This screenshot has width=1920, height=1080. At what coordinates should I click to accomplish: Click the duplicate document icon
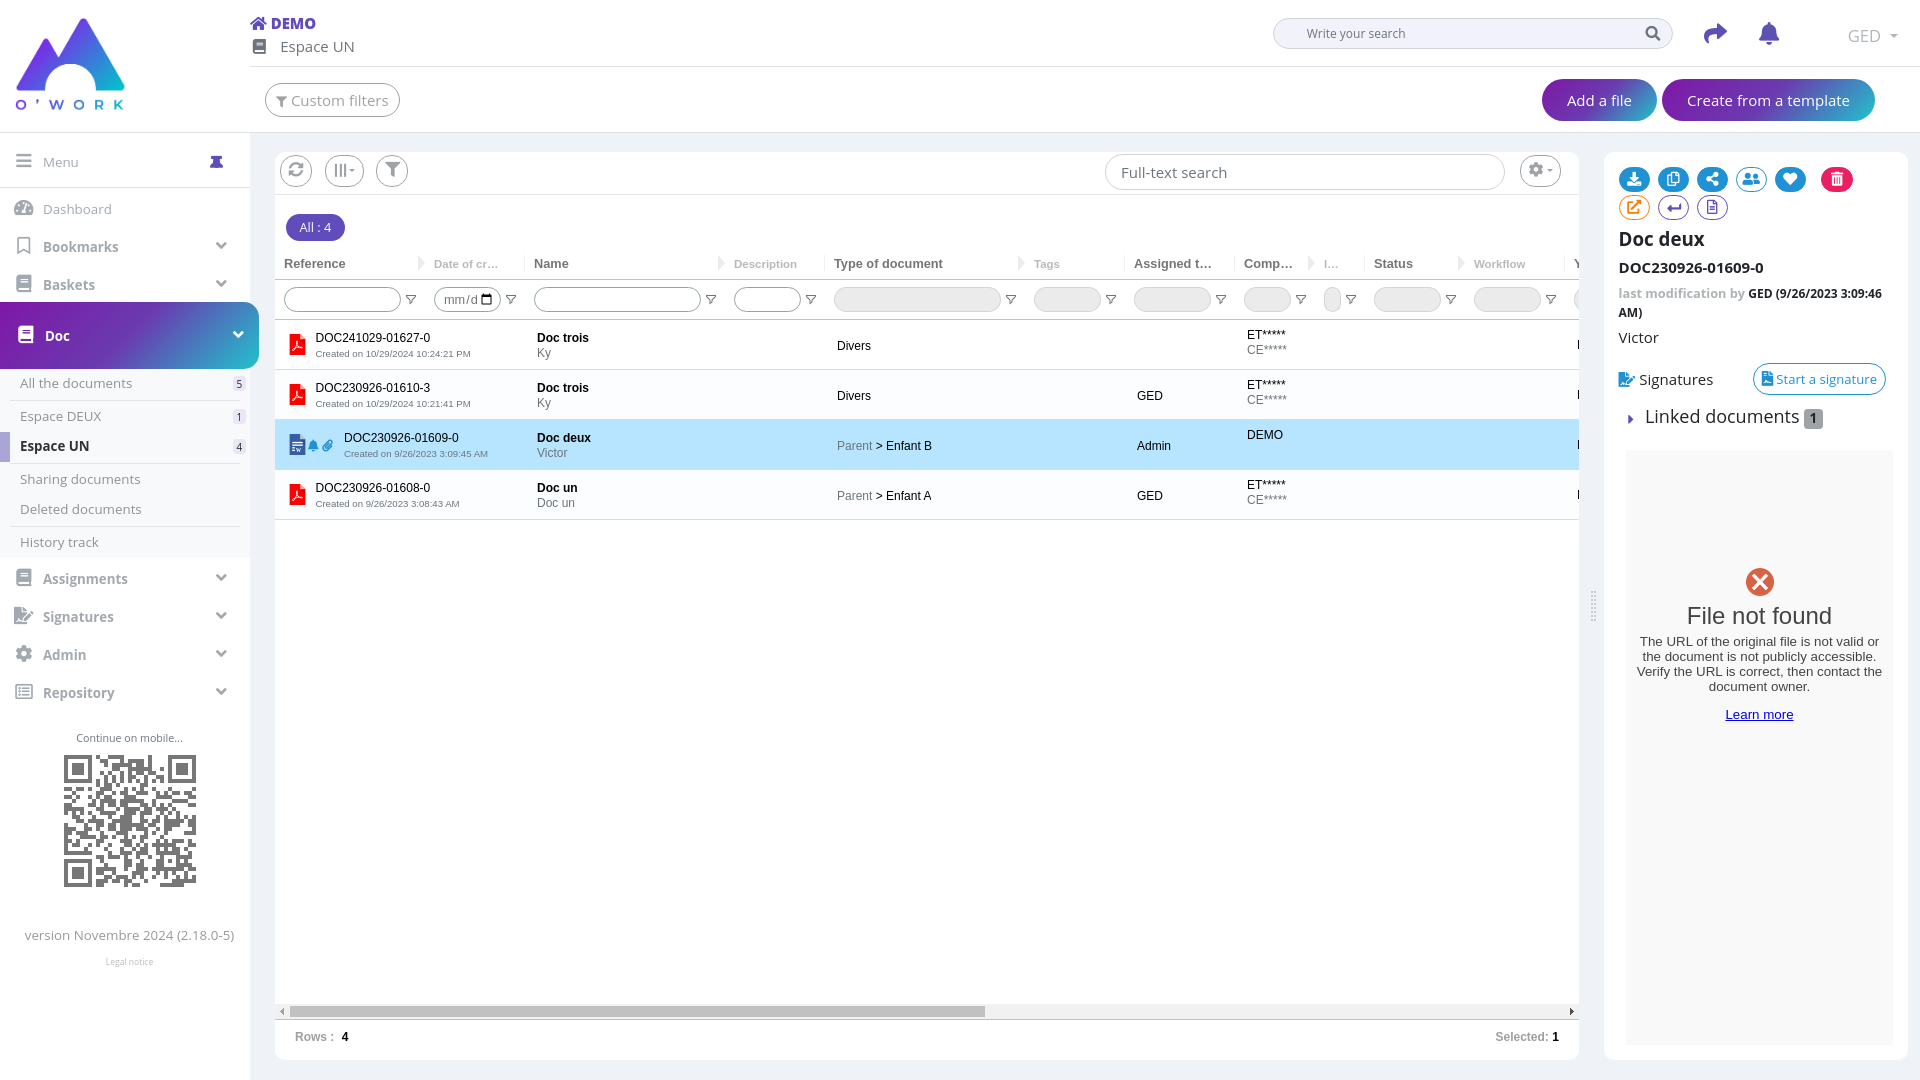click(x=1673, y=180)
